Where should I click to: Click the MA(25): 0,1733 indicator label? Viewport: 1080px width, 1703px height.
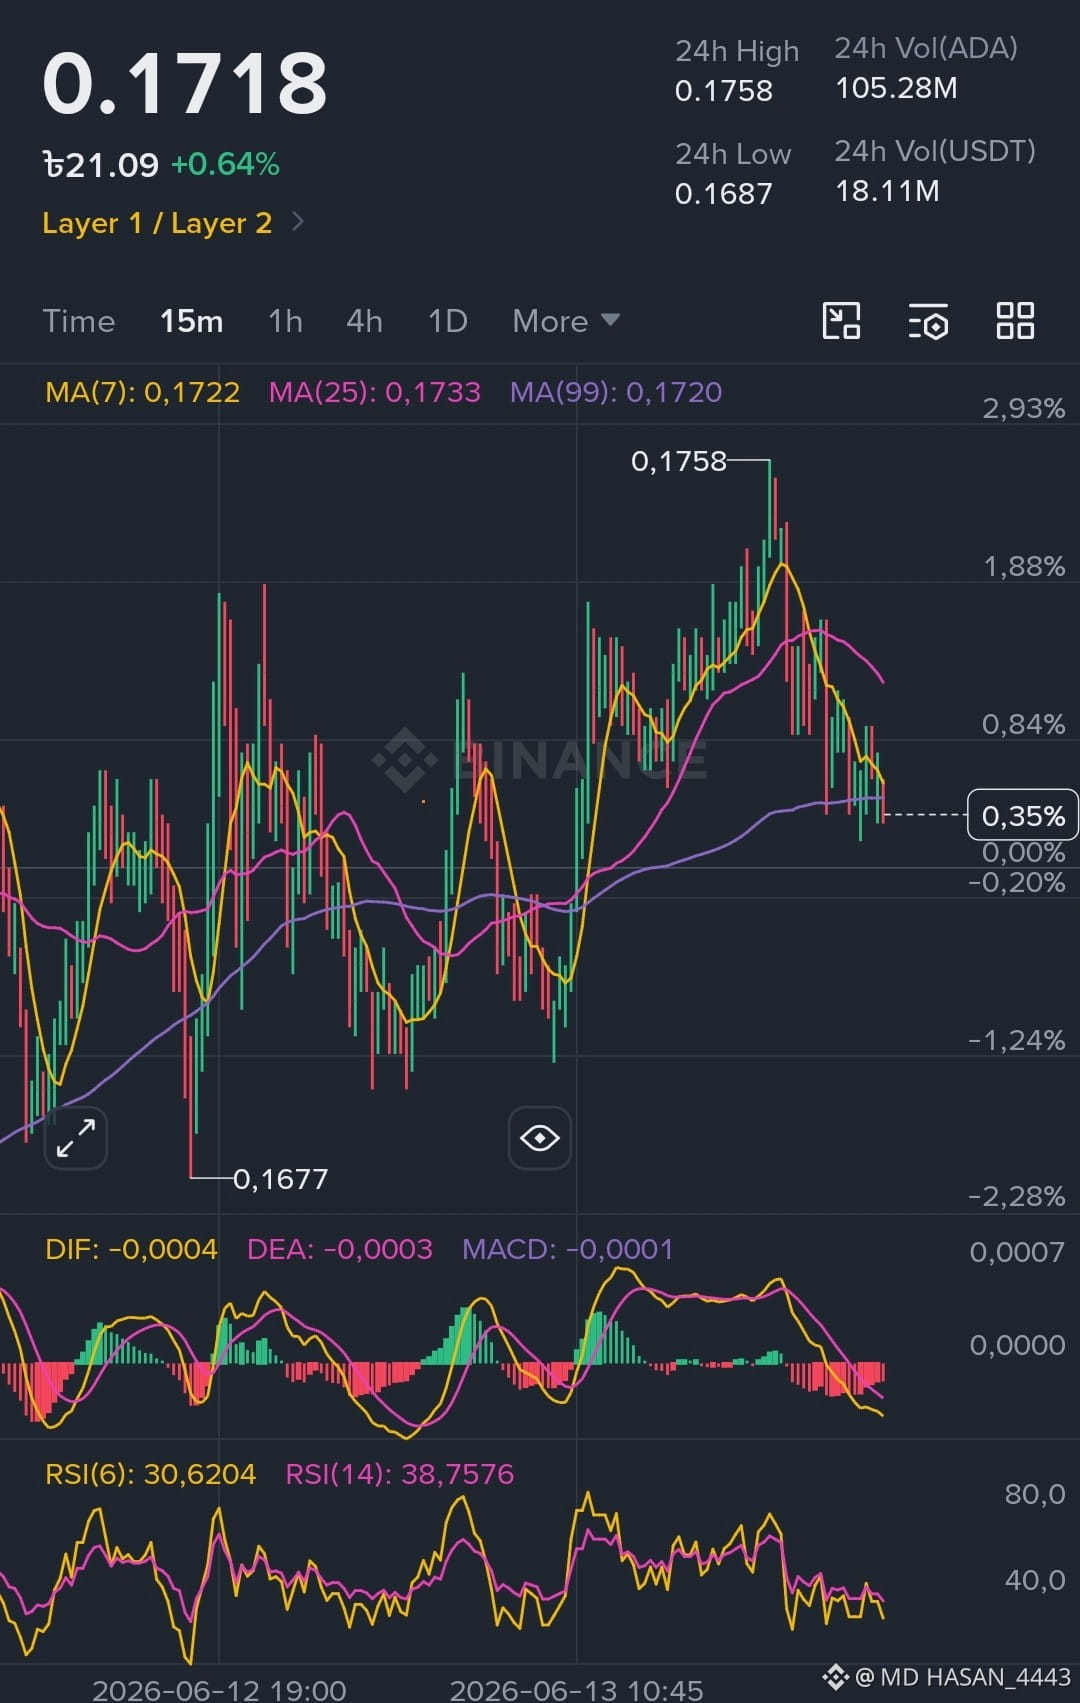pos(375,392)
